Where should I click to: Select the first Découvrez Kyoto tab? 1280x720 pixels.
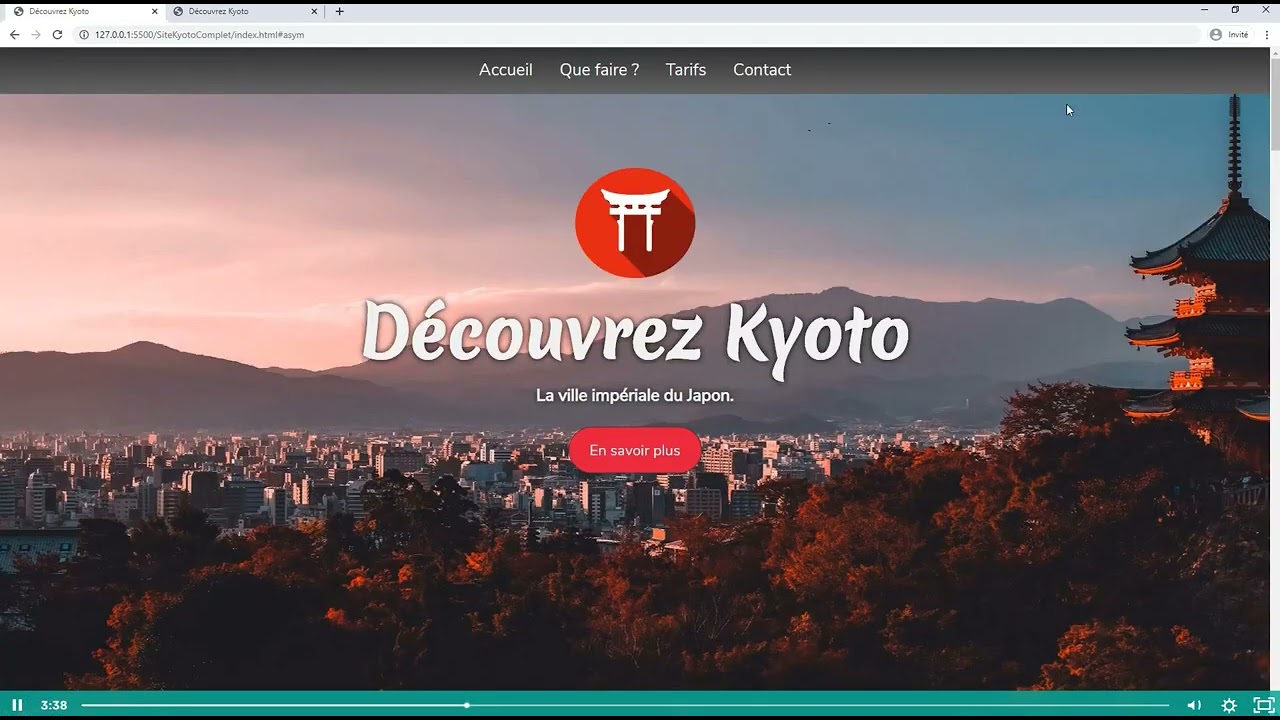click(85, 11)
